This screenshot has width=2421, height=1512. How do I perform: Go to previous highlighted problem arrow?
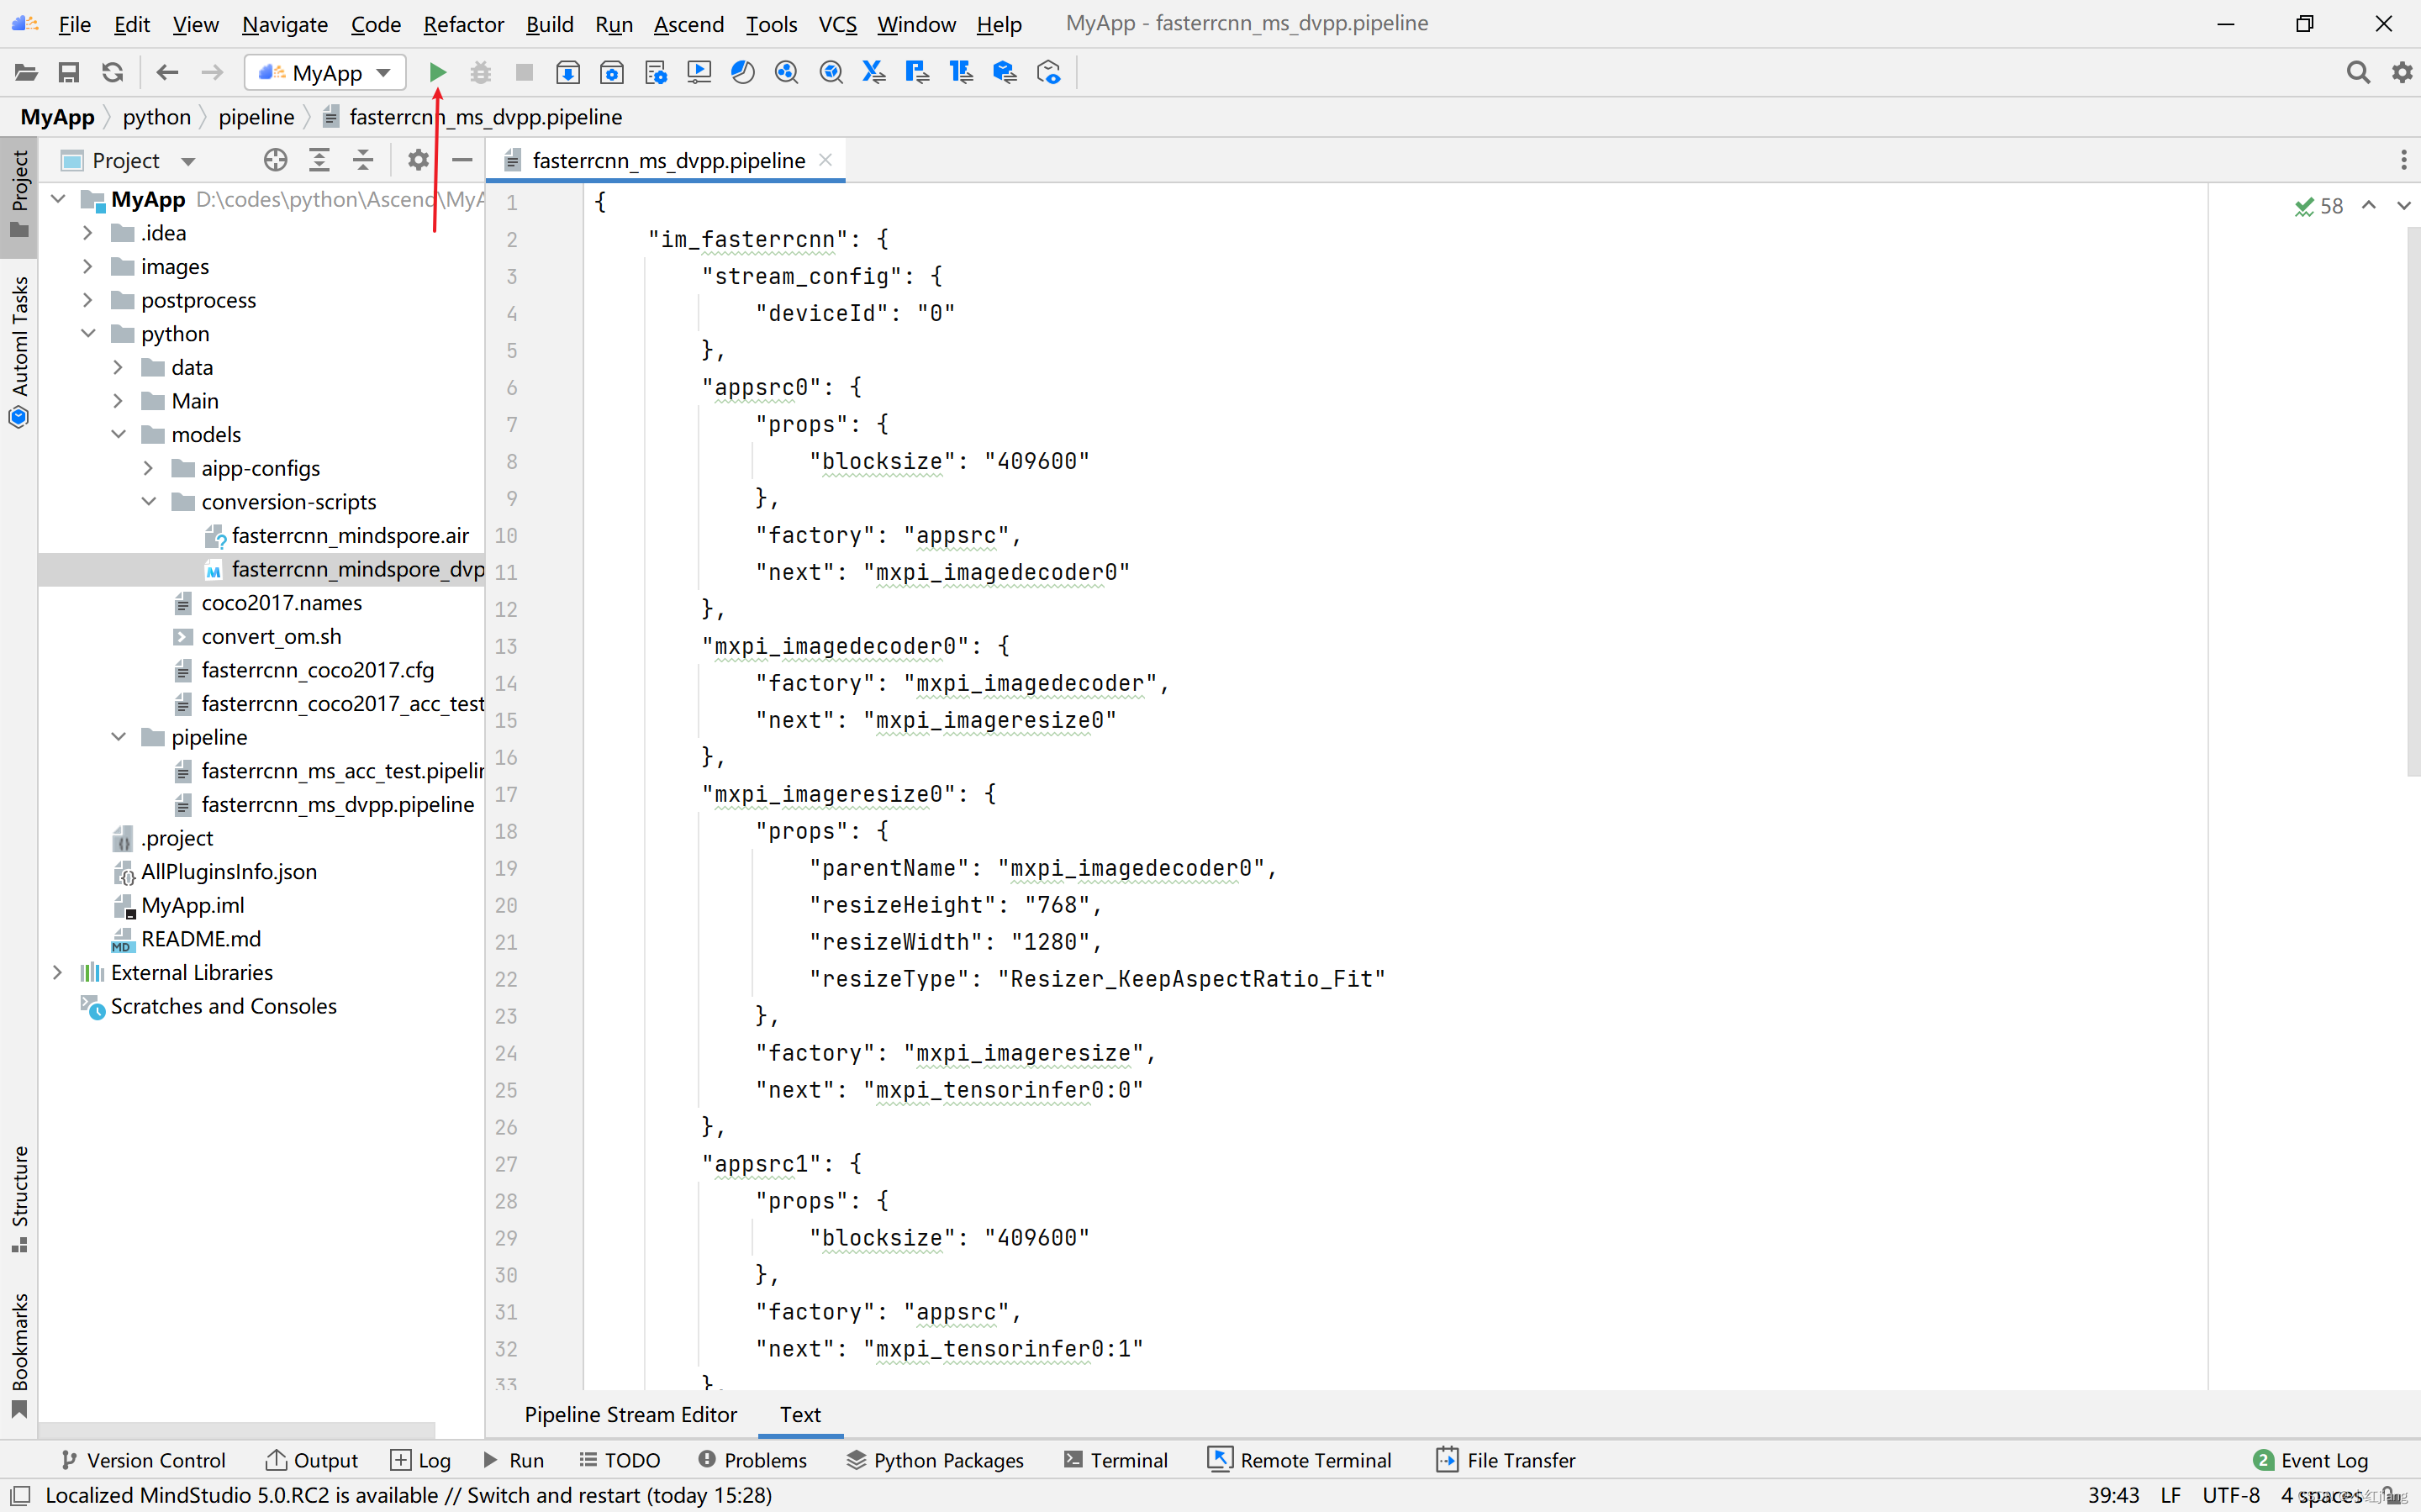(x=2368, y=205)
